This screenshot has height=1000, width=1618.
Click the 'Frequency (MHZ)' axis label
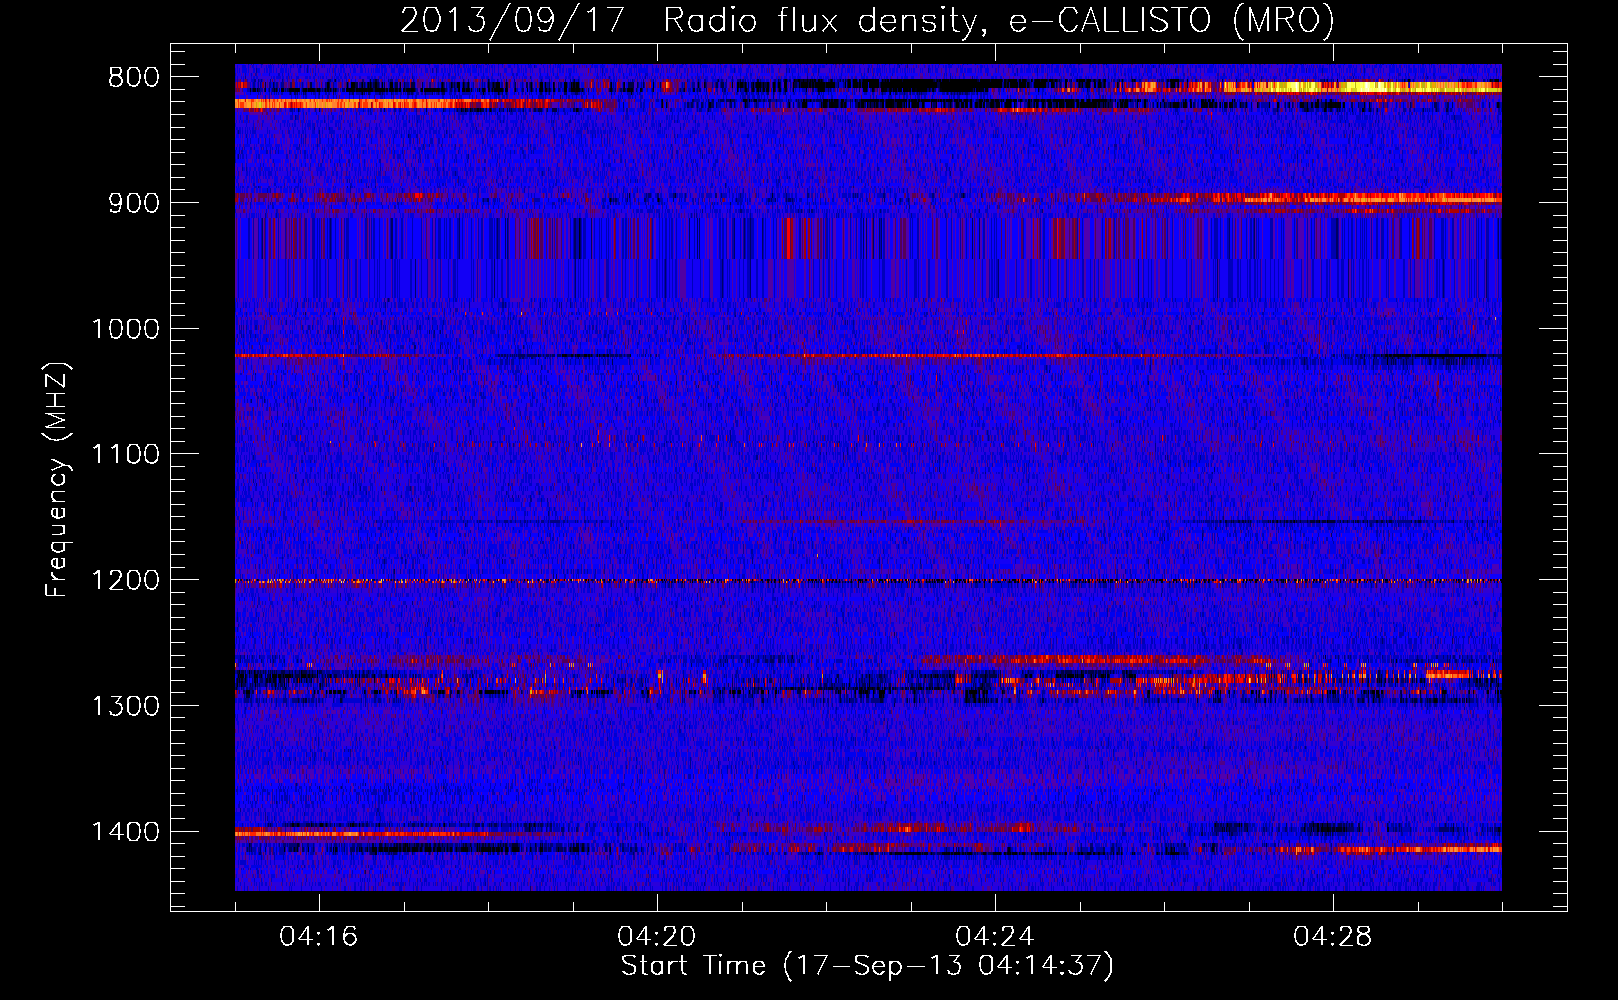click(x=57, y=480)
